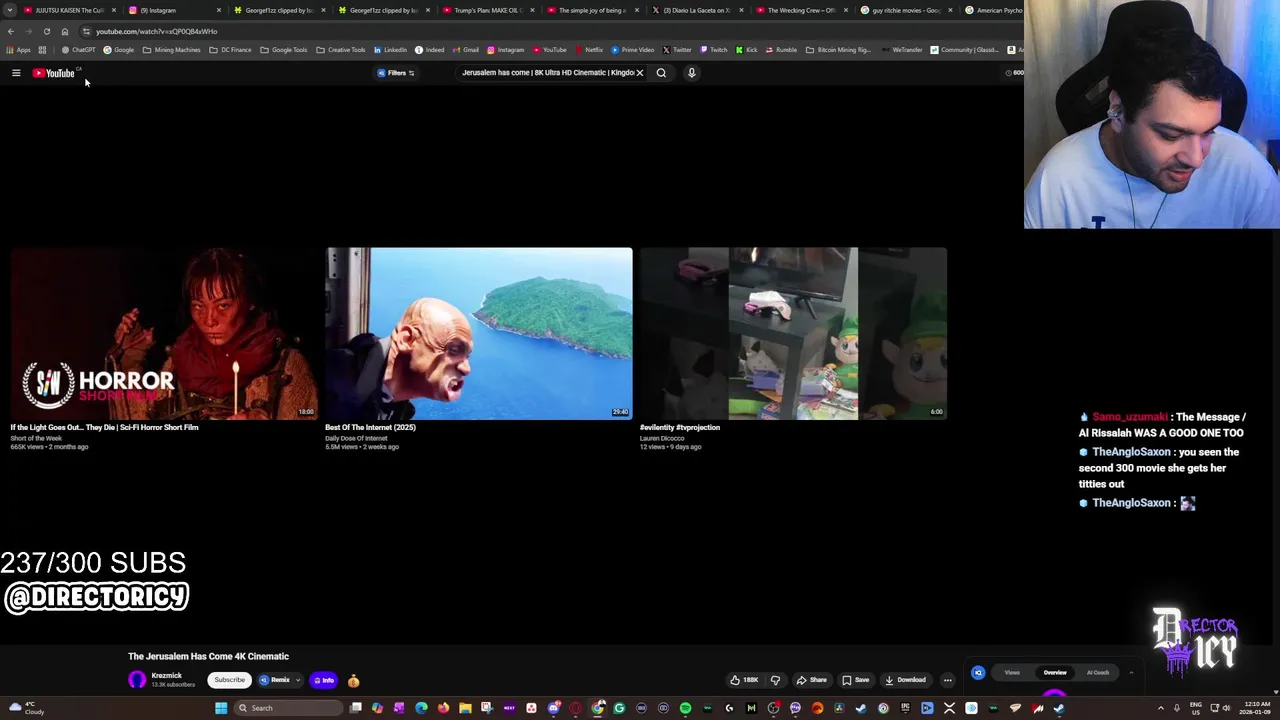Expand the Remix dropdown arrow

tap(297, 680)
